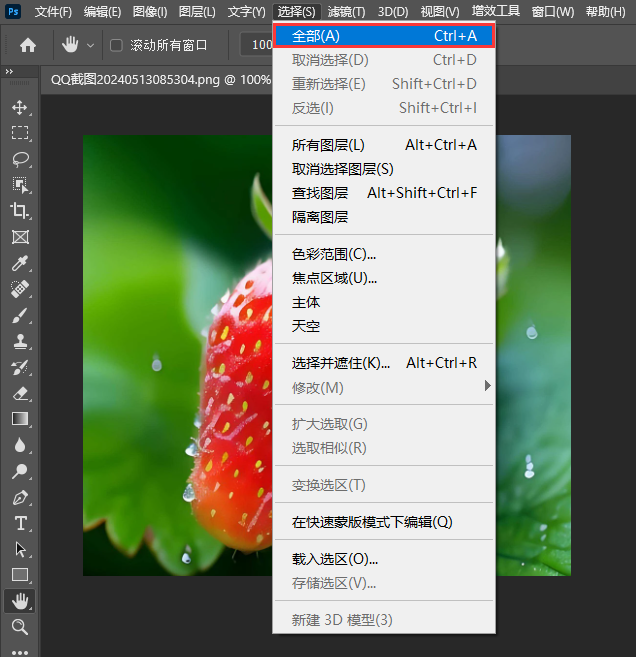The image size is (636, 657).
Task: Choose 主体 select subject
Action: (x=384, y=302)
